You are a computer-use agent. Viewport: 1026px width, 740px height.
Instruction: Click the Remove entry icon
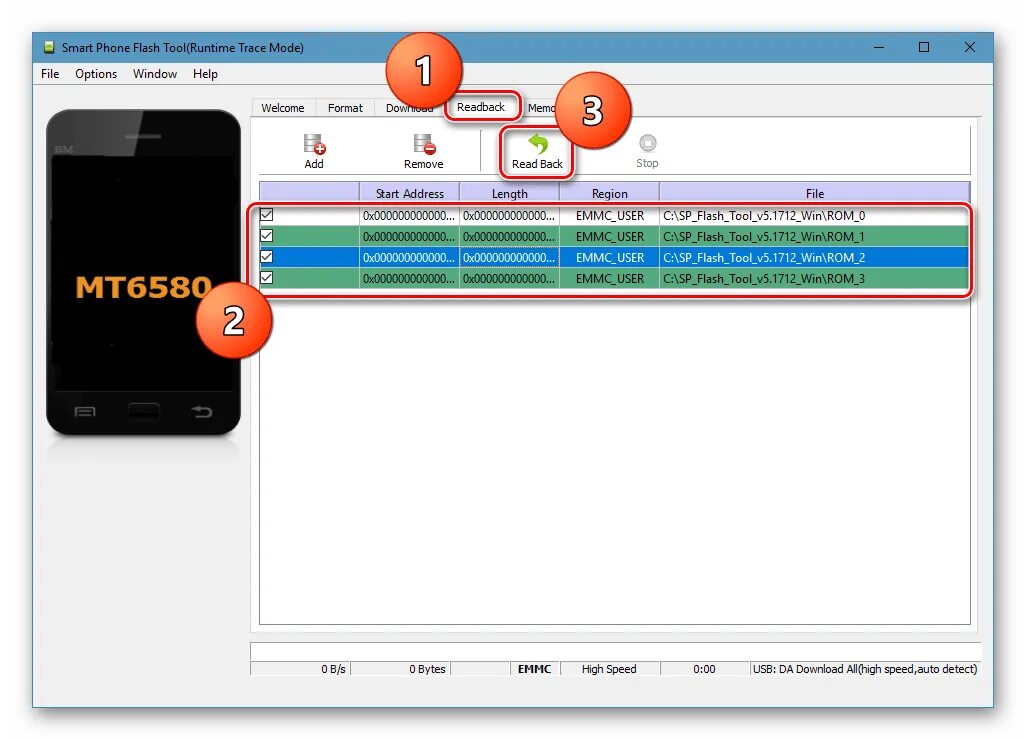click(x=423, y=144)
